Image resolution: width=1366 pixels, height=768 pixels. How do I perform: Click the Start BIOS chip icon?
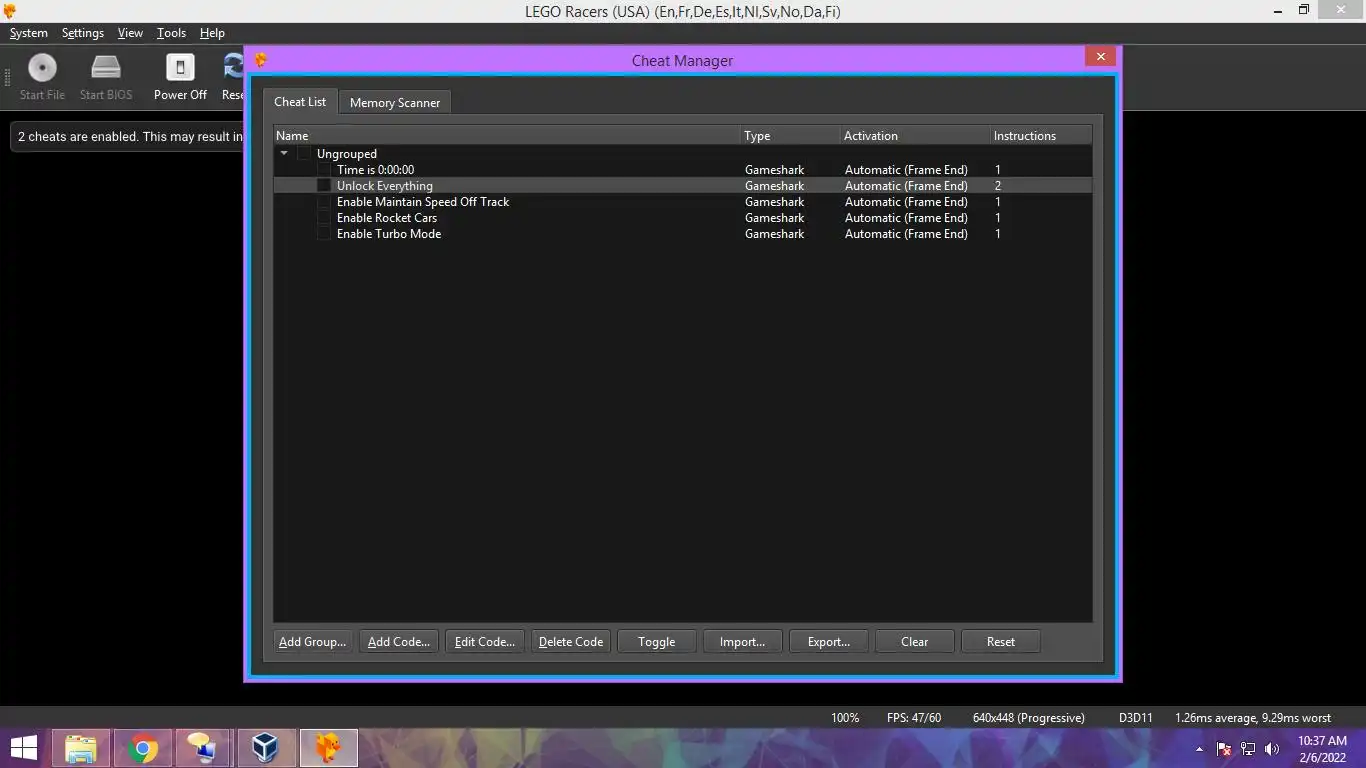(106, 68)
